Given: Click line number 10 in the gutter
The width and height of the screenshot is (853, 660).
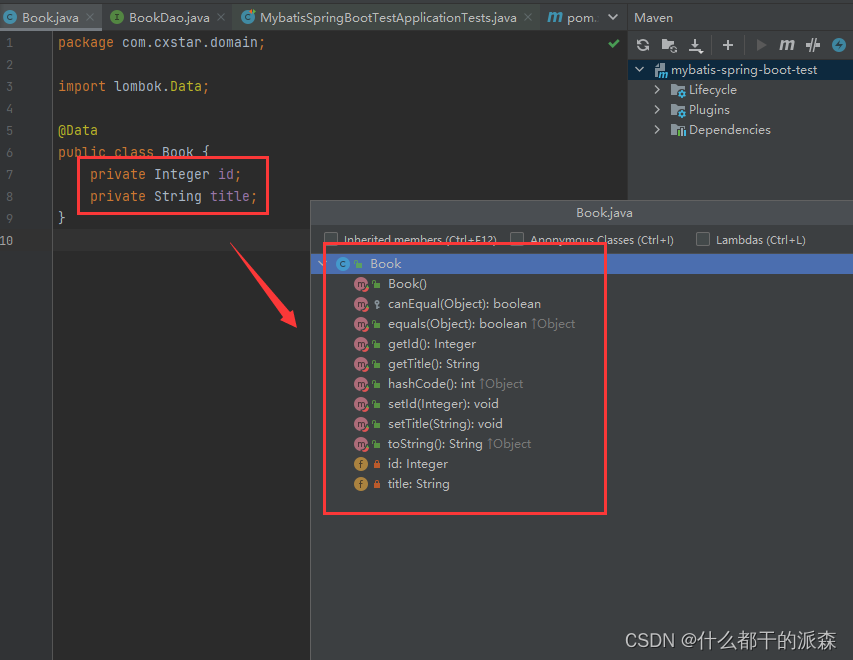Looking at the screenshot, I should (x=7, y=240).
